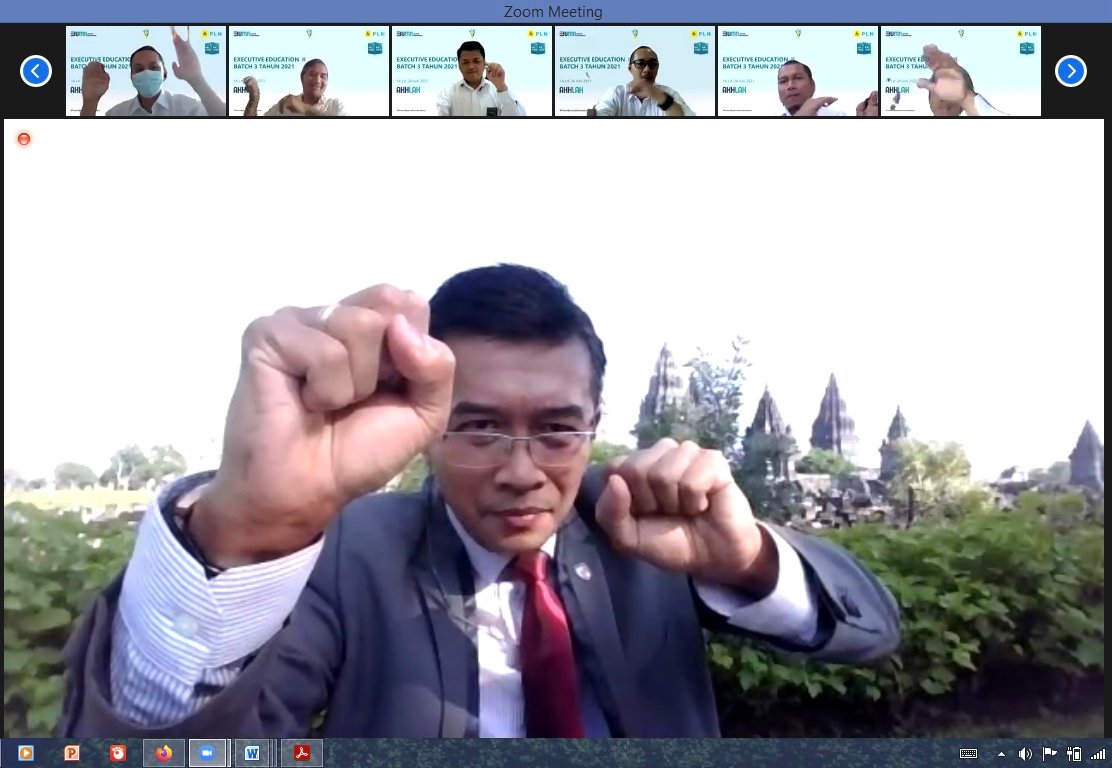Open the red screen recorder taskbar icon

pyautogui.click(x=118, y=753)
